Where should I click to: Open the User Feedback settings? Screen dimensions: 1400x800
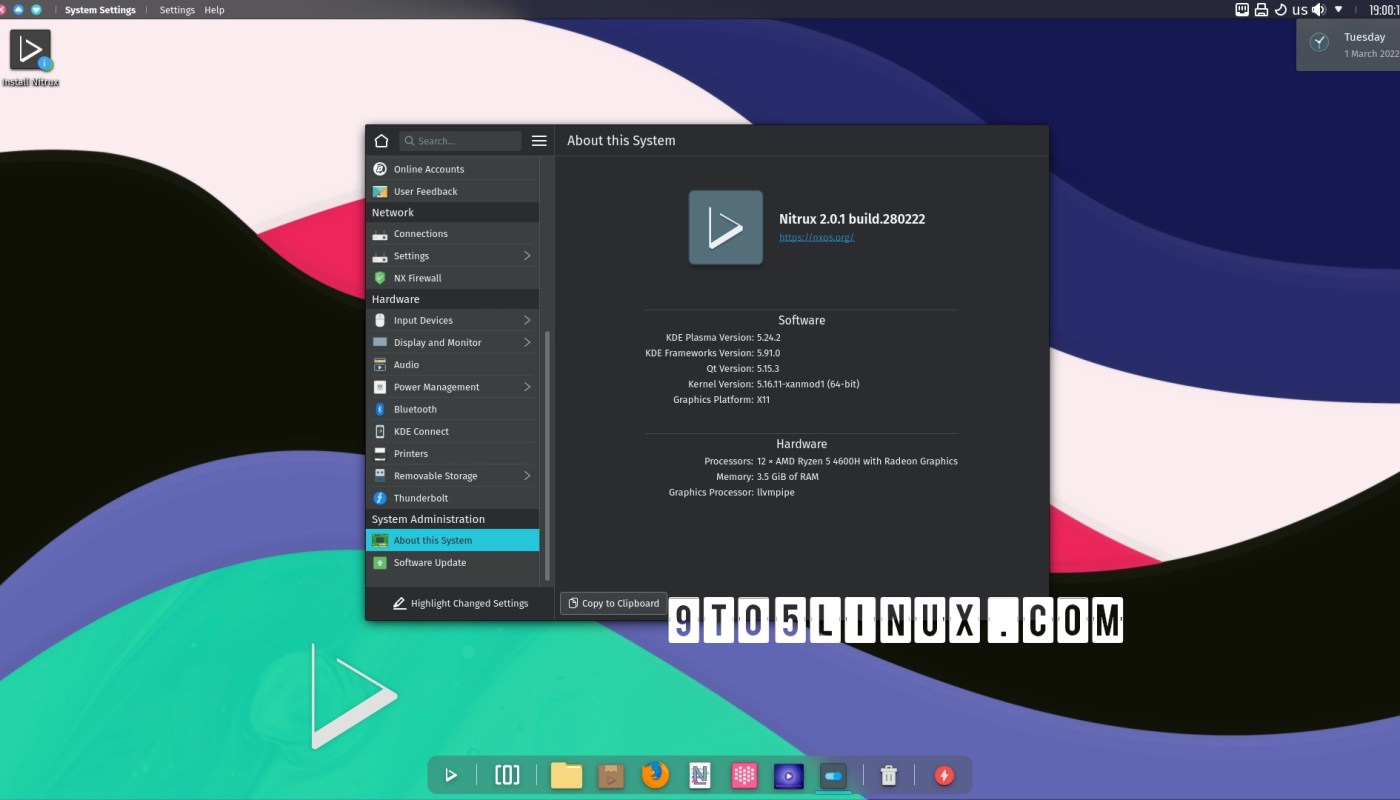[453, 191]
